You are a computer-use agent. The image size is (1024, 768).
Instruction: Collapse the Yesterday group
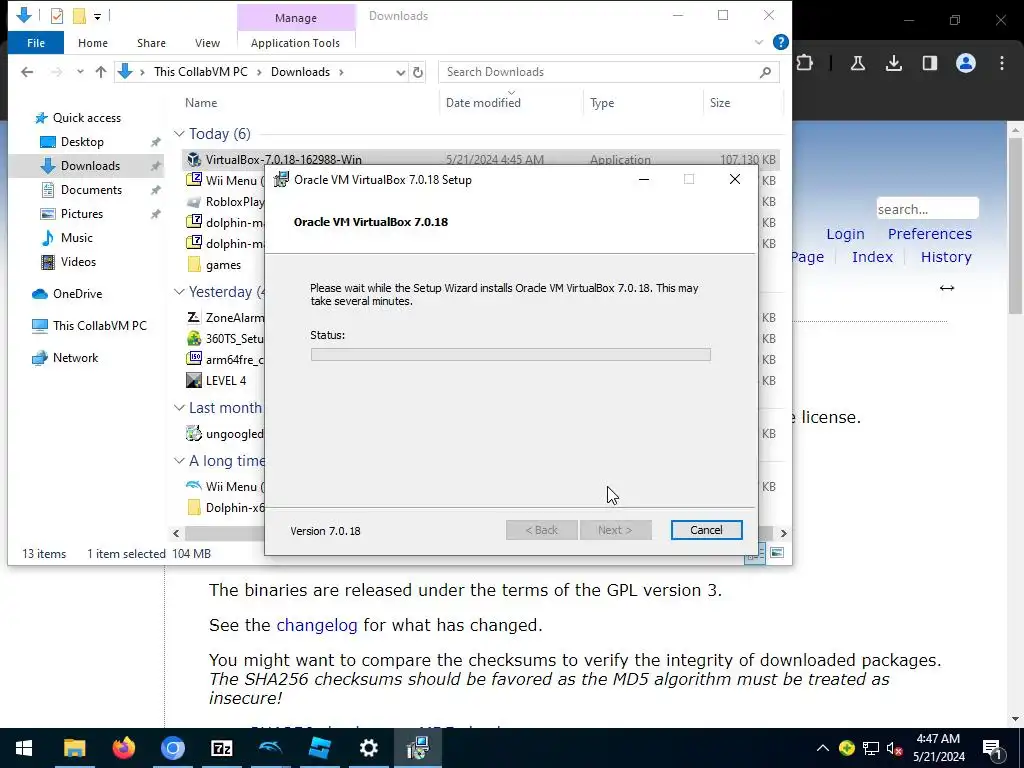coord(179,292)
